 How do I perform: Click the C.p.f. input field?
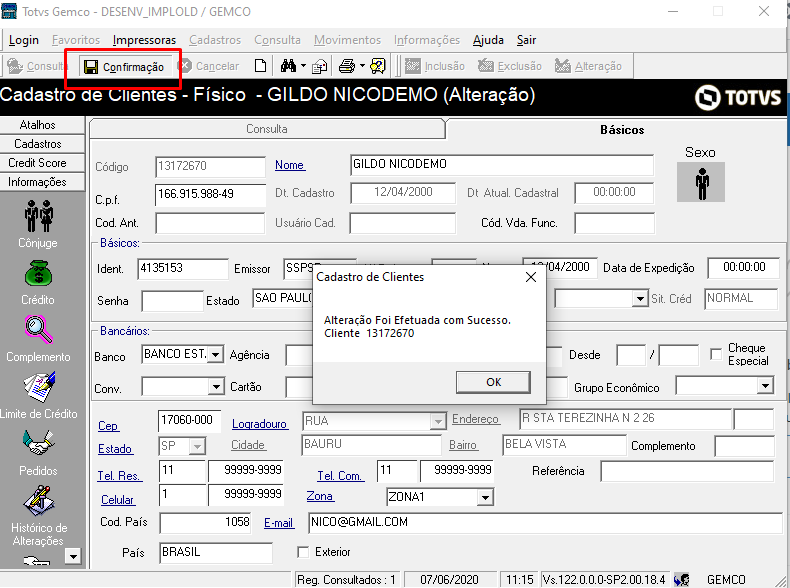(210, 194)
